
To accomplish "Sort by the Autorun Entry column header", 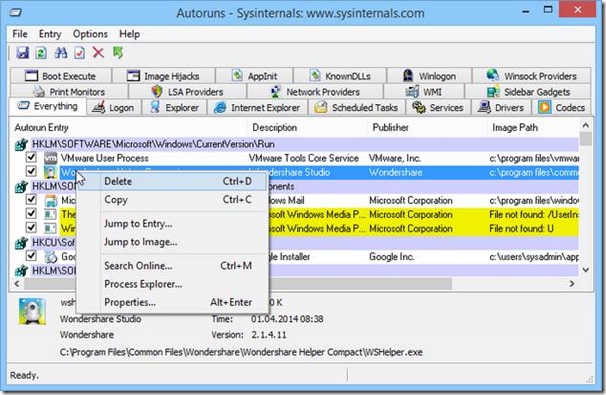I will [129, 128].
